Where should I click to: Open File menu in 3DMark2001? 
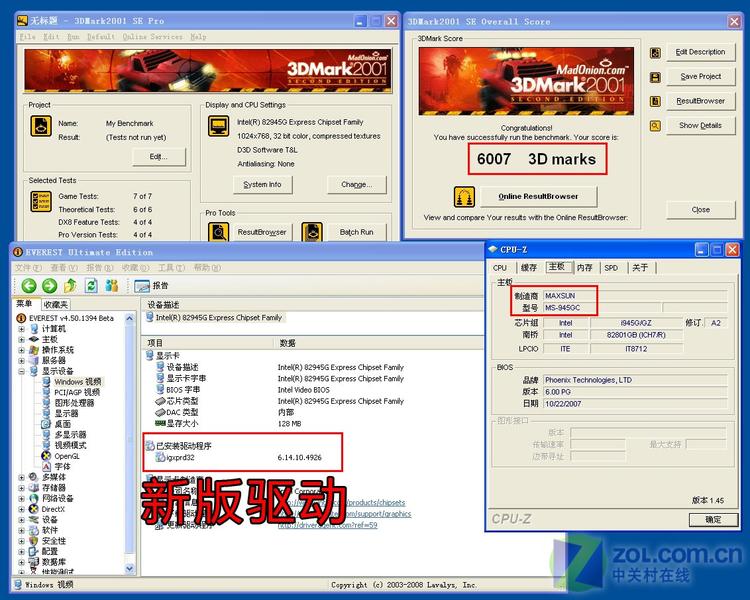27,36
